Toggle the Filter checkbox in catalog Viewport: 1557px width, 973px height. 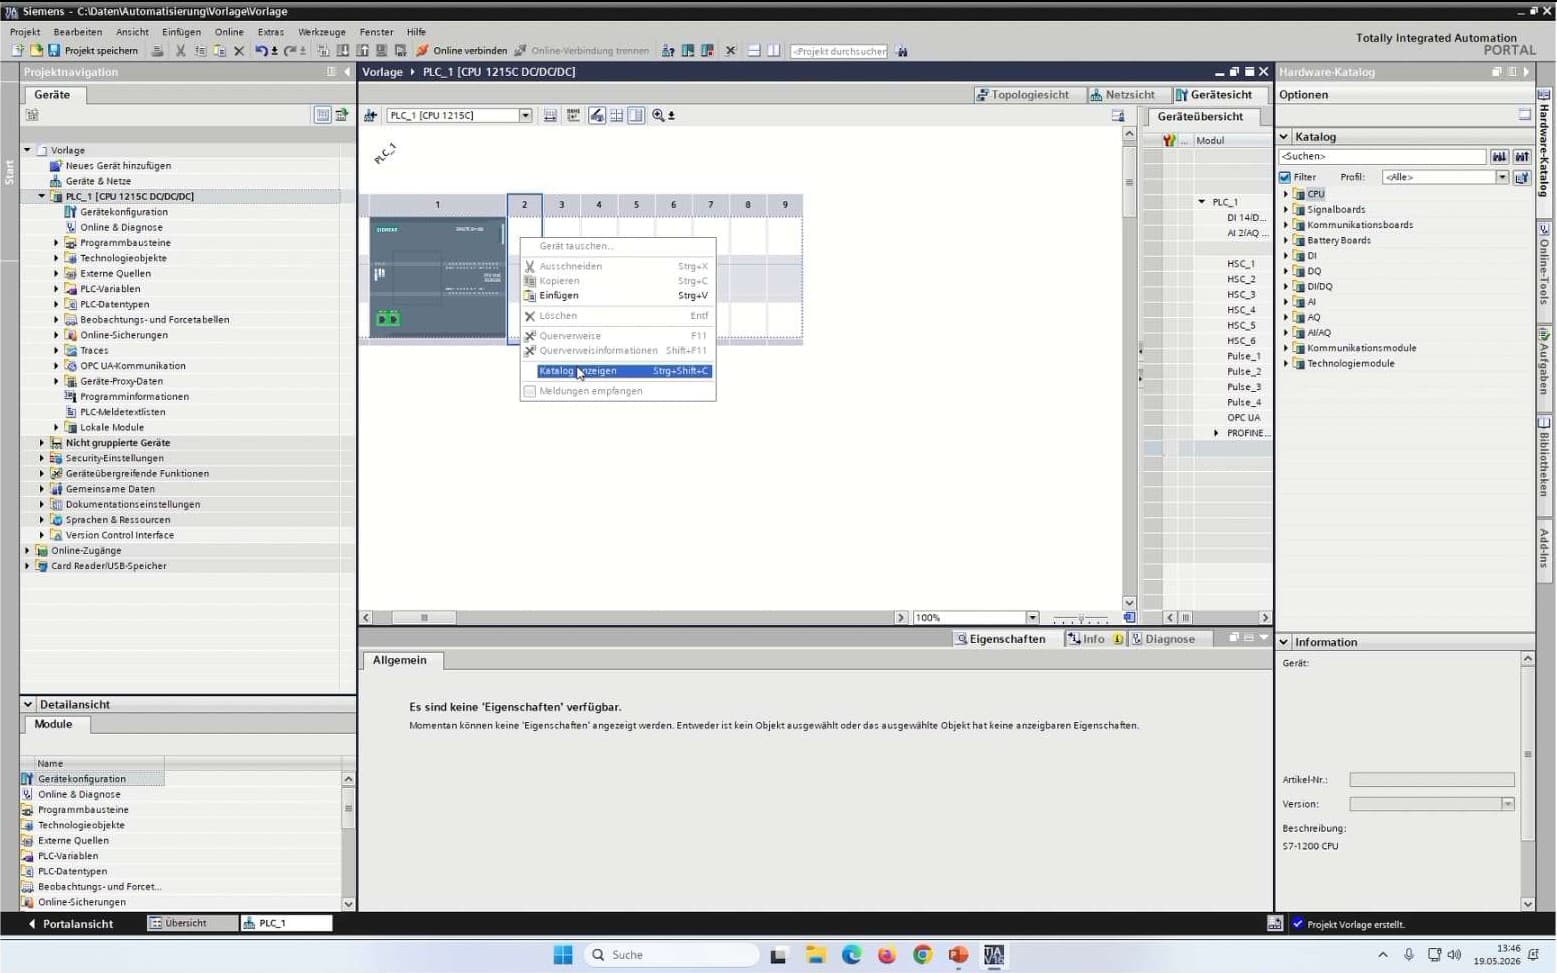tap(1285, 177)
